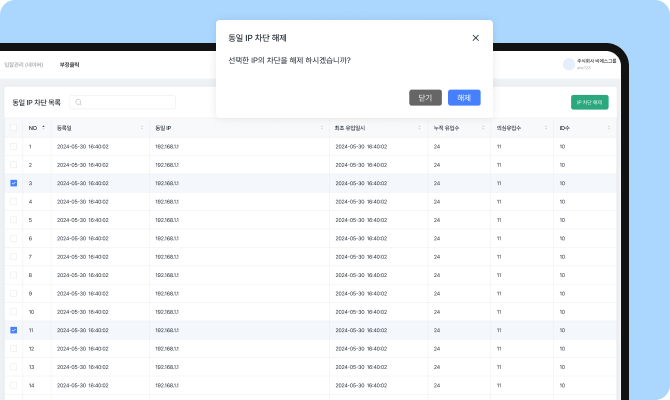The image size is (670, 400).
Task: Sort using the 동일 IP column sort icon
Action: pos(322,128)
